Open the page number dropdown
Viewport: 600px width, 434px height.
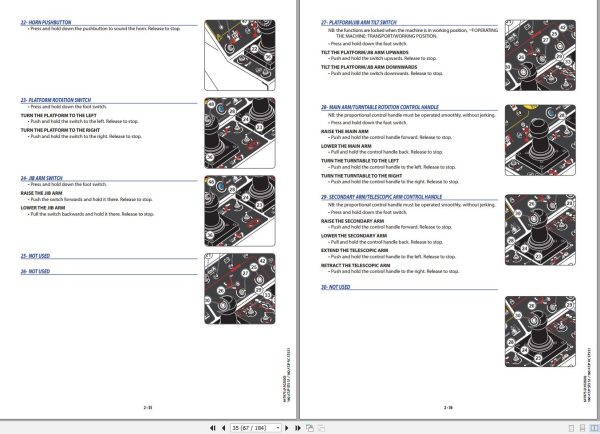(278, 428)
